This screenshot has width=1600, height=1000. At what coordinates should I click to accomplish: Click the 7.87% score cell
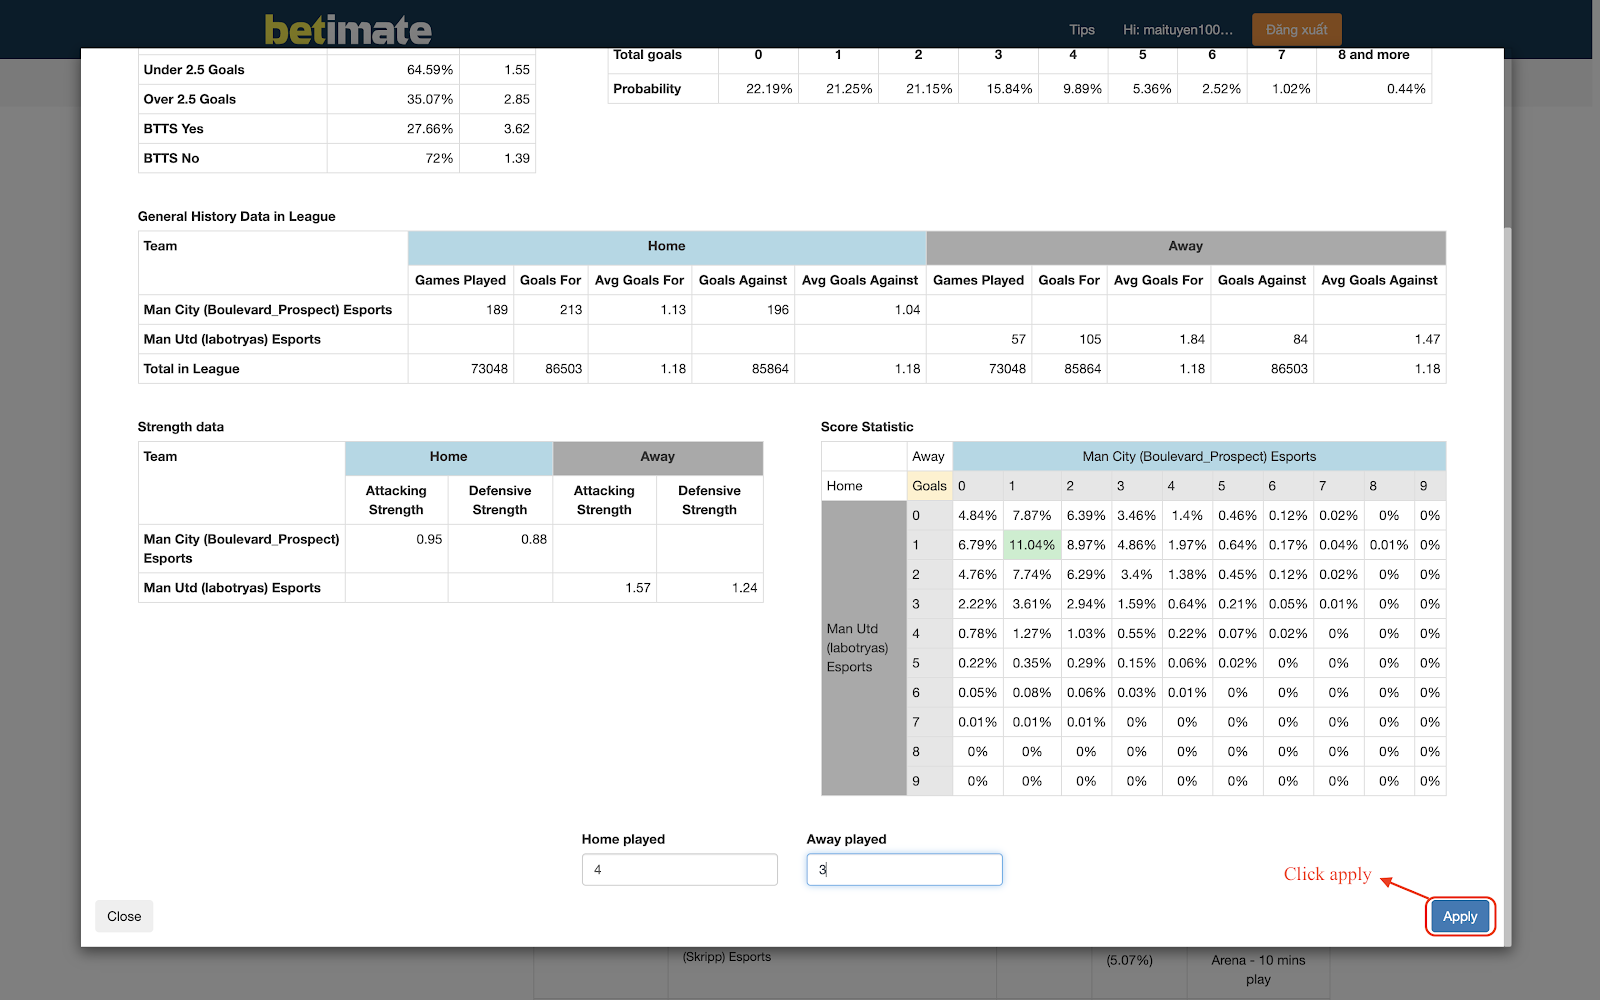pos(1031,516)
